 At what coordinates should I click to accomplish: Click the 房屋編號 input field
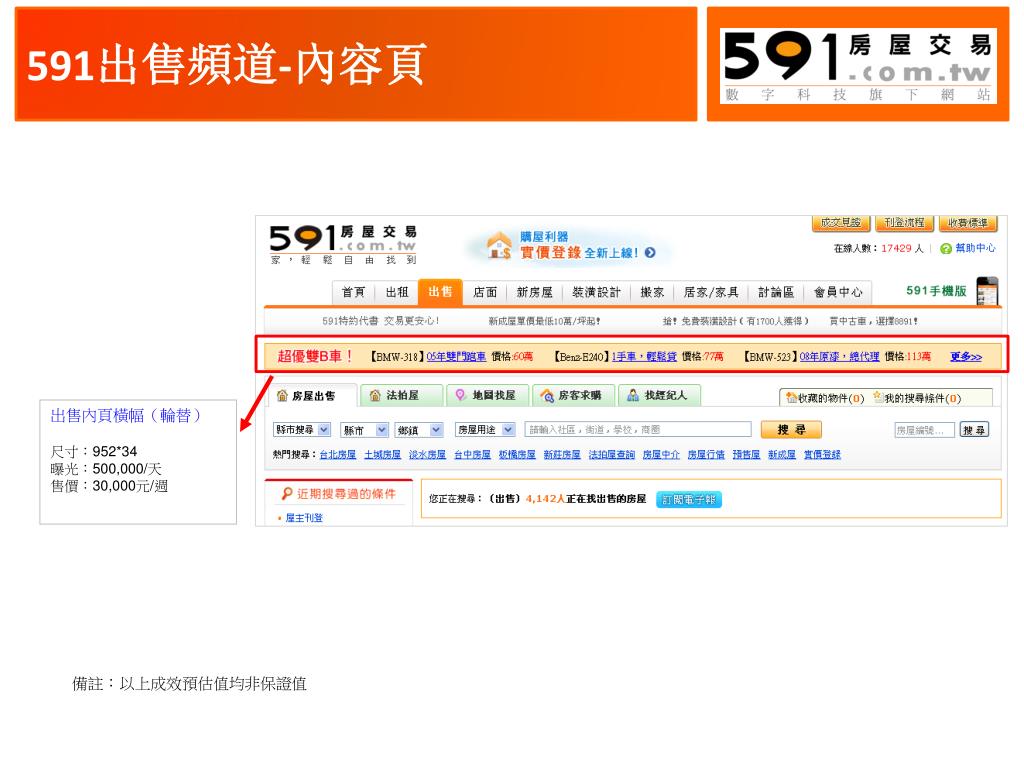click(924, 430)
